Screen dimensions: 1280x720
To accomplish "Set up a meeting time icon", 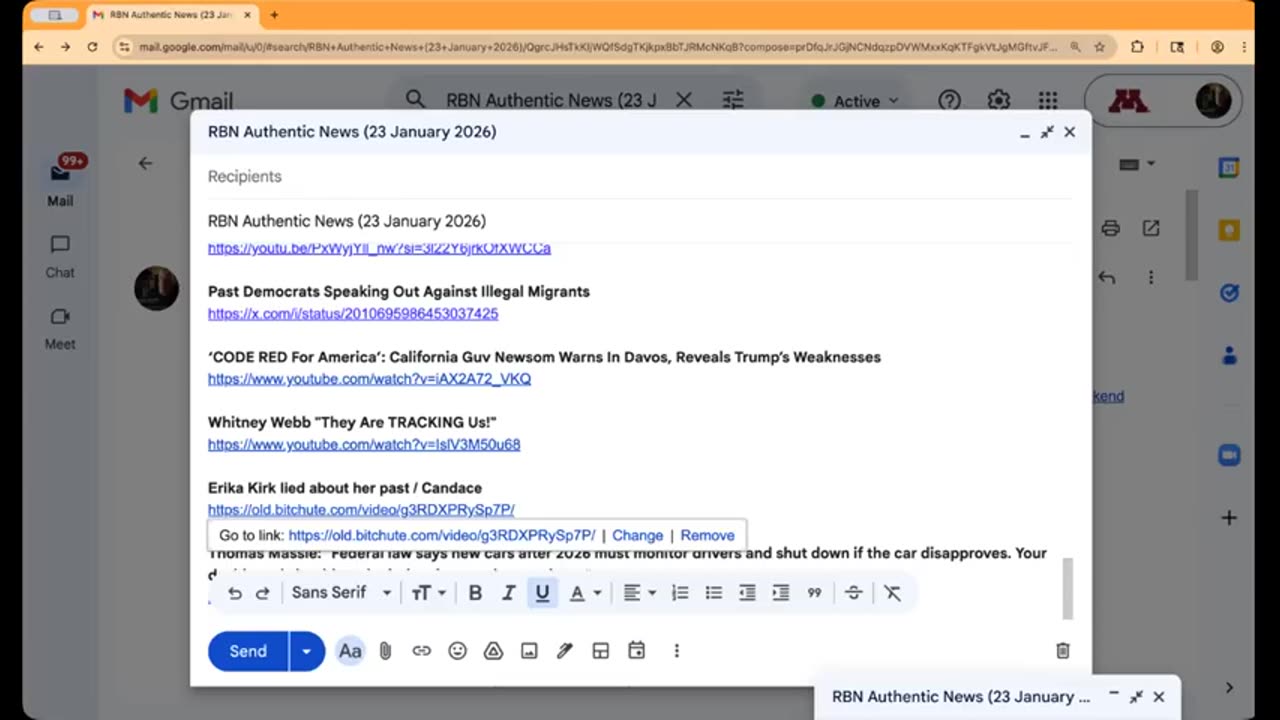I will (x=636, y=651).
